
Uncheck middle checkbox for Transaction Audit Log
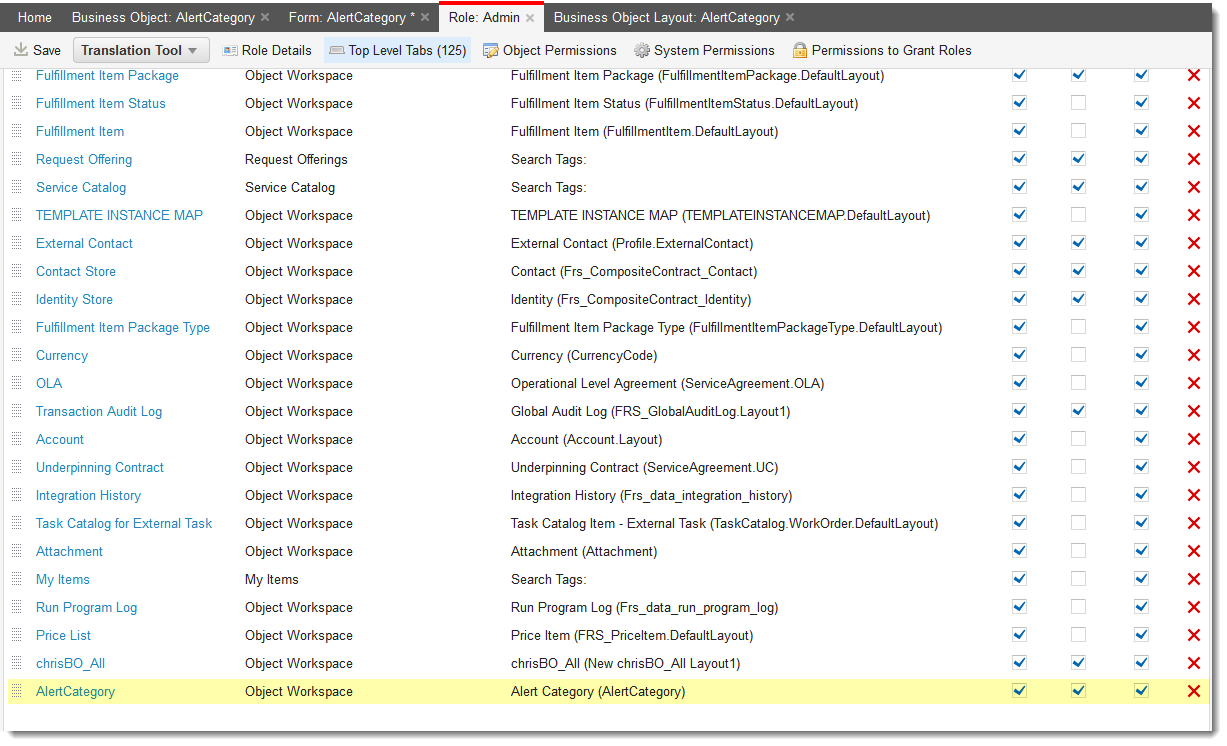[x=1078, y=410]
